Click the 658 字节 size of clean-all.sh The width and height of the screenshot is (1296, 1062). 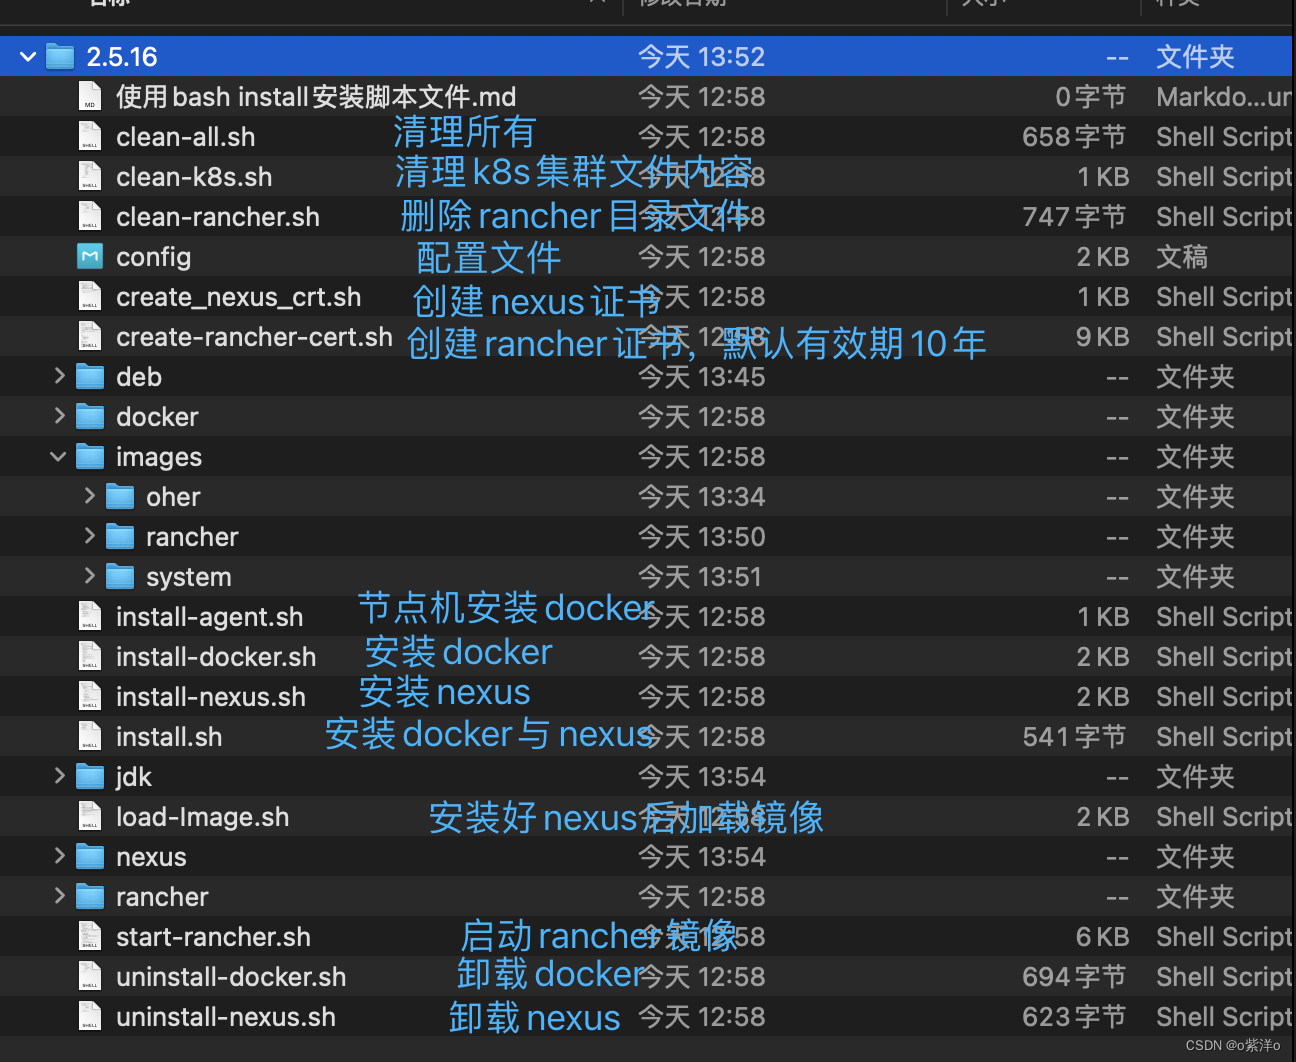click(x=1074, y=137)
